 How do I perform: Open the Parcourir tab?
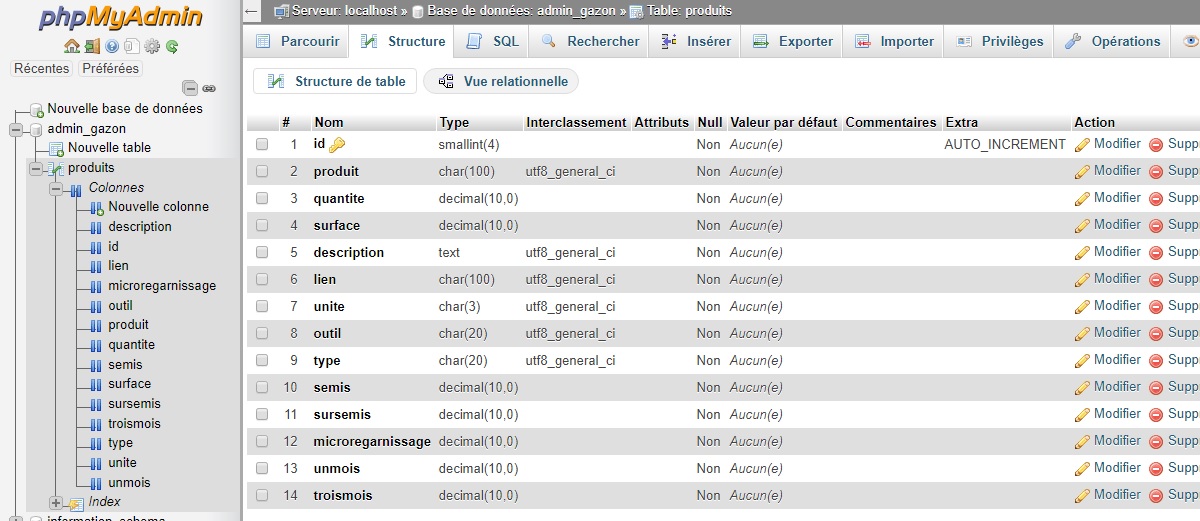point(297,41)
